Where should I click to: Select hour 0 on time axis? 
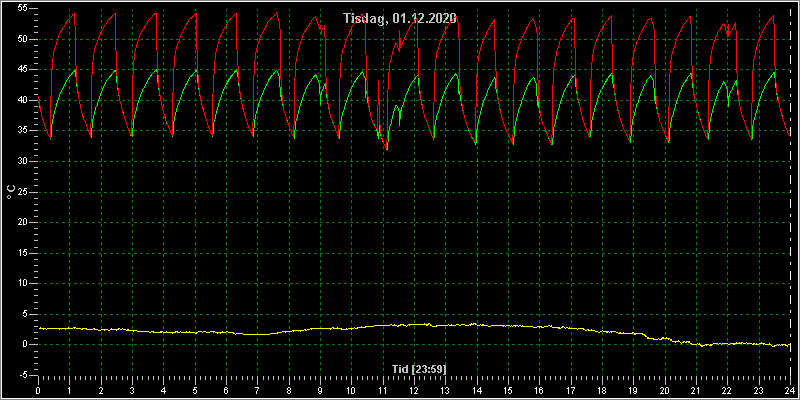pyautogui.click(x=38, y=391)
